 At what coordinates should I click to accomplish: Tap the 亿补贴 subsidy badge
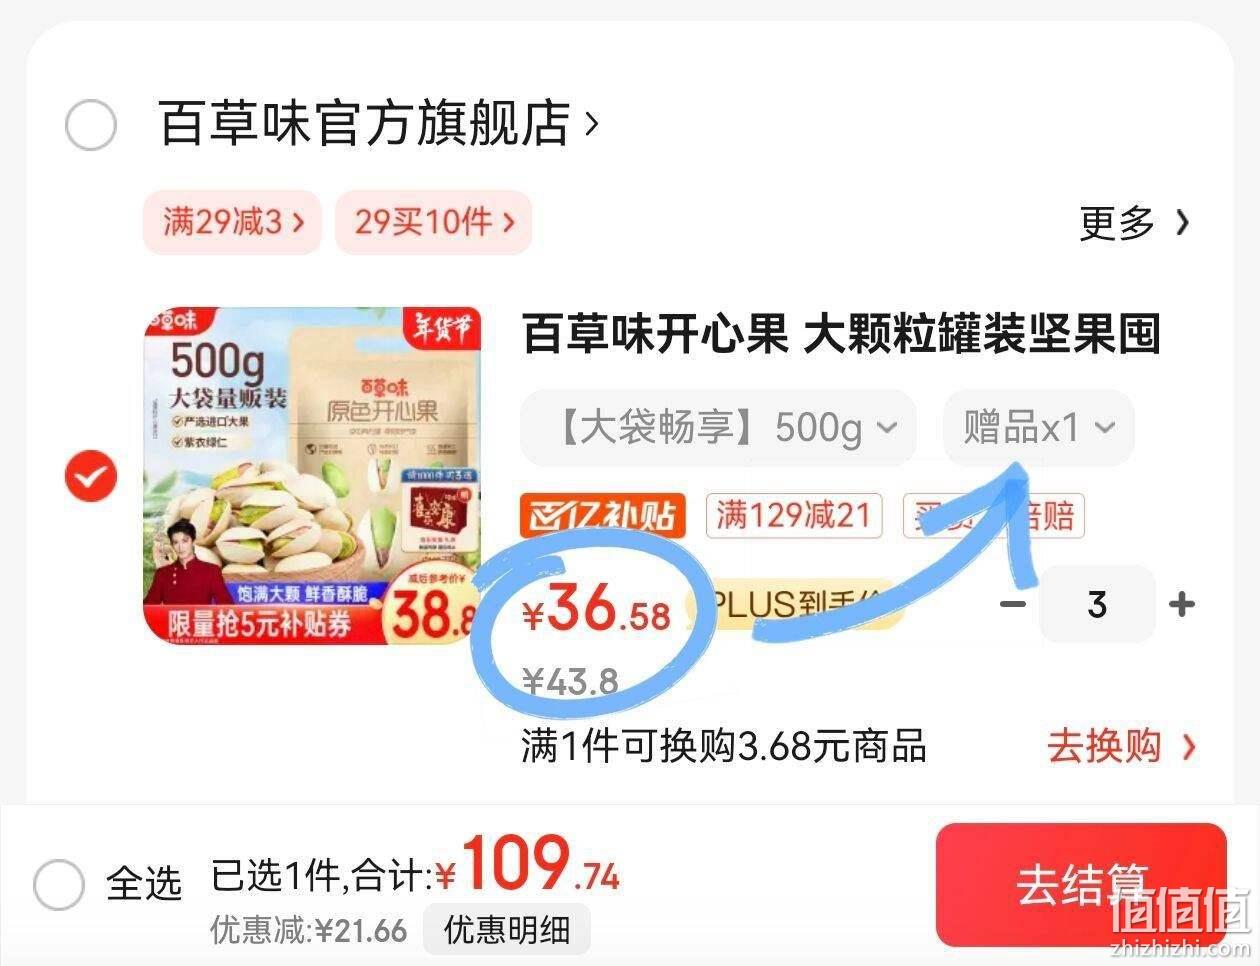click(x=603, y=516)
